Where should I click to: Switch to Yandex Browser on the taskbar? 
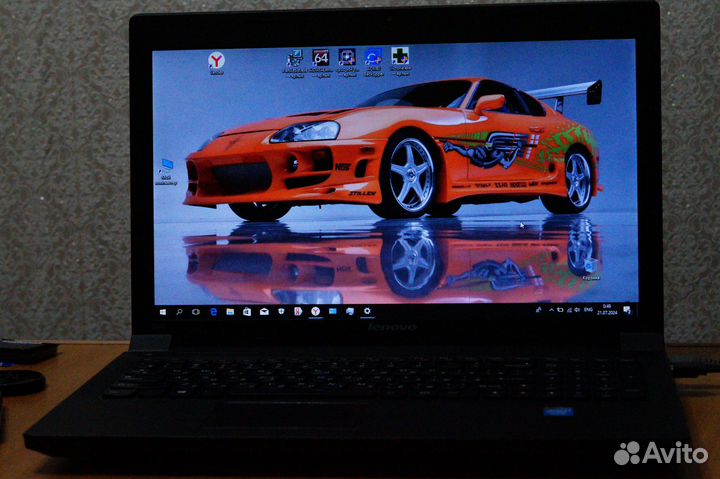pos(315,311)
